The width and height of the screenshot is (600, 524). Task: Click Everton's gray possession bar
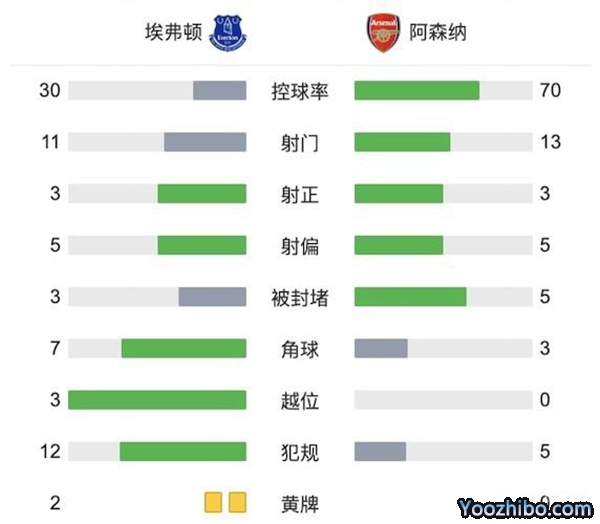coord(219,91)
